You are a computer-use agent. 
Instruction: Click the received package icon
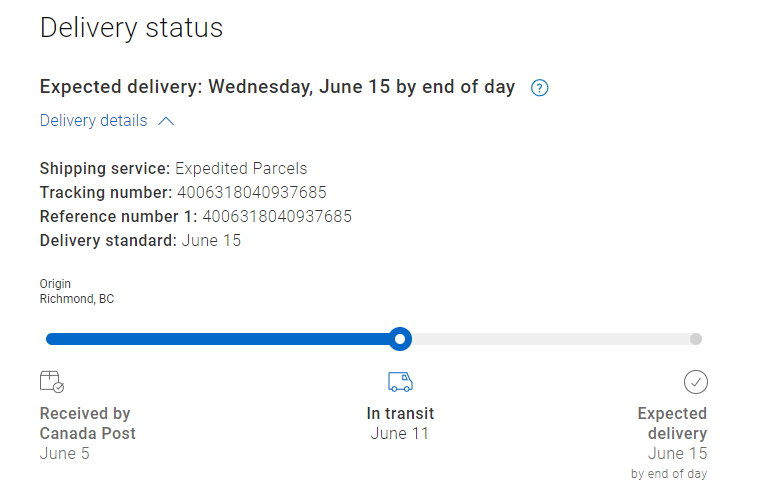[x=52, y=381]
